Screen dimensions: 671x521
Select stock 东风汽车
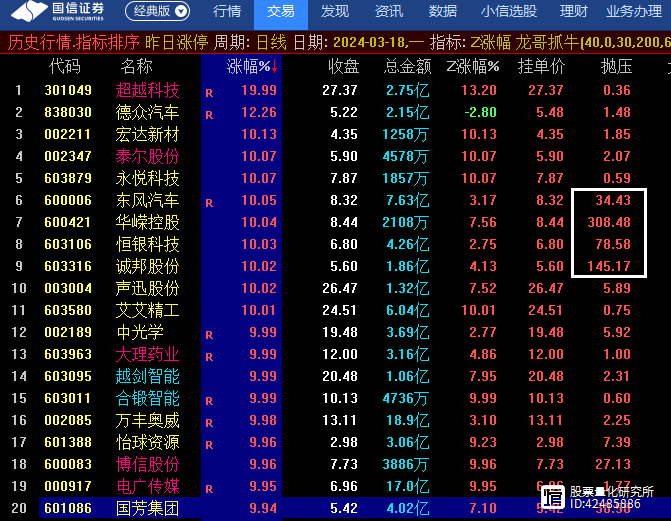point(147,200)
